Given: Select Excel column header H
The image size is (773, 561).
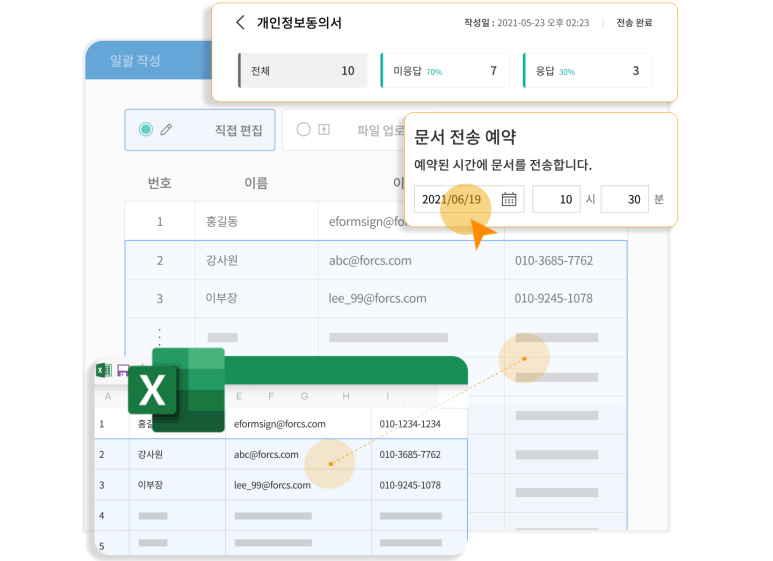Looking at the screenshot, I should pos(346,396).
